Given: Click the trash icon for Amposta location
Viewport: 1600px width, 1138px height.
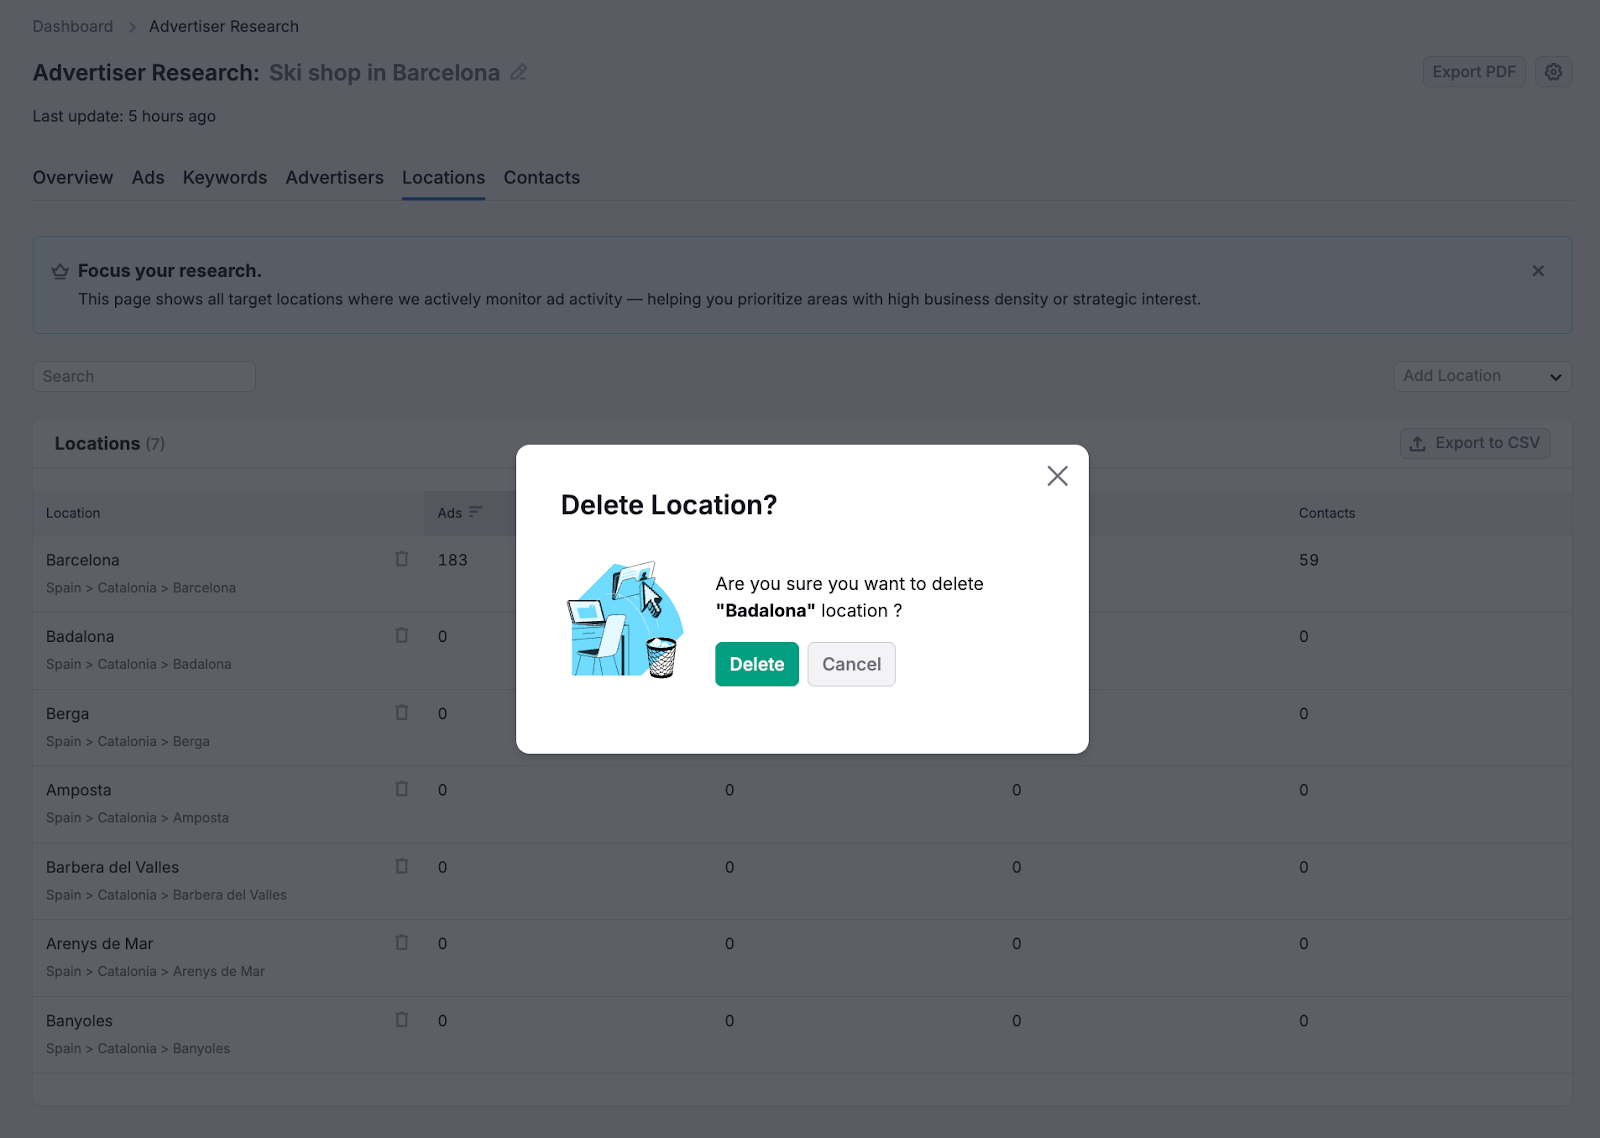Looking at the screenshot, I should pos(401,789).
